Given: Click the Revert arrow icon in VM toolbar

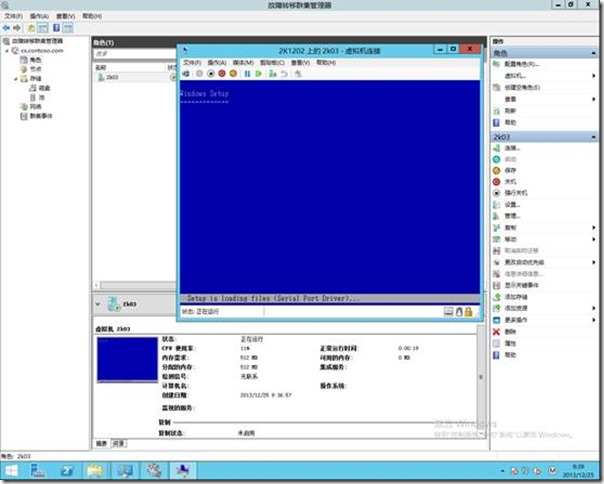Looking at the screenshot, I should pos(284,73).
